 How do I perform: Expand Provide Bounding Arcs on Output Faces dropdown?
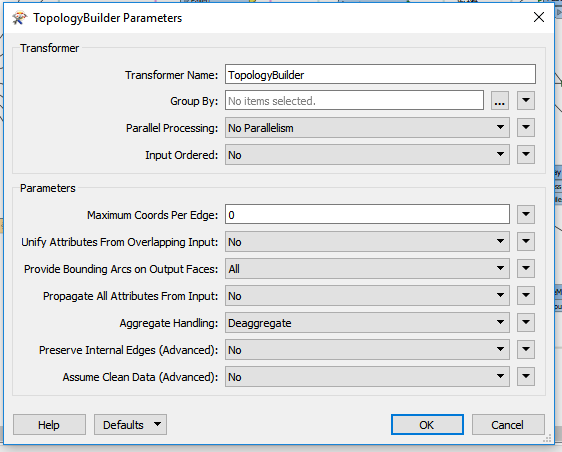(367, 269)
